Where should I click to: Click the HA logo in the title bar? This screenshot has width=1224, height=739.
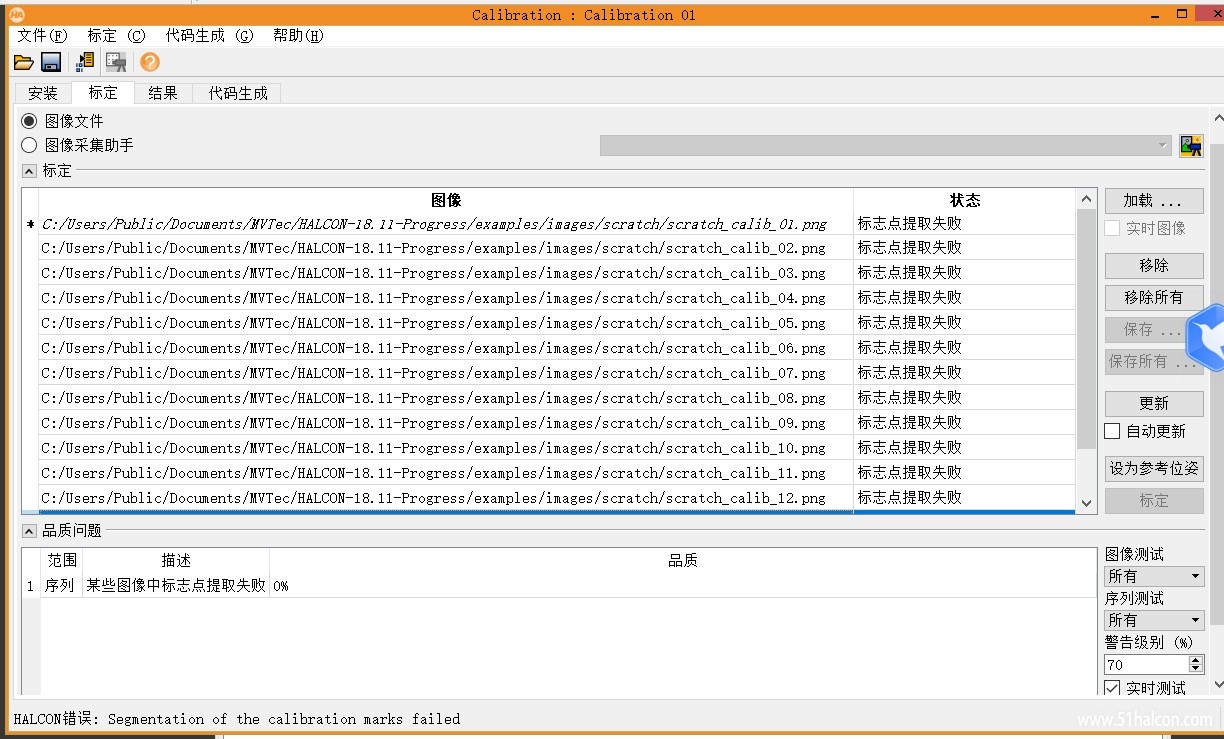tap(17, 14)
